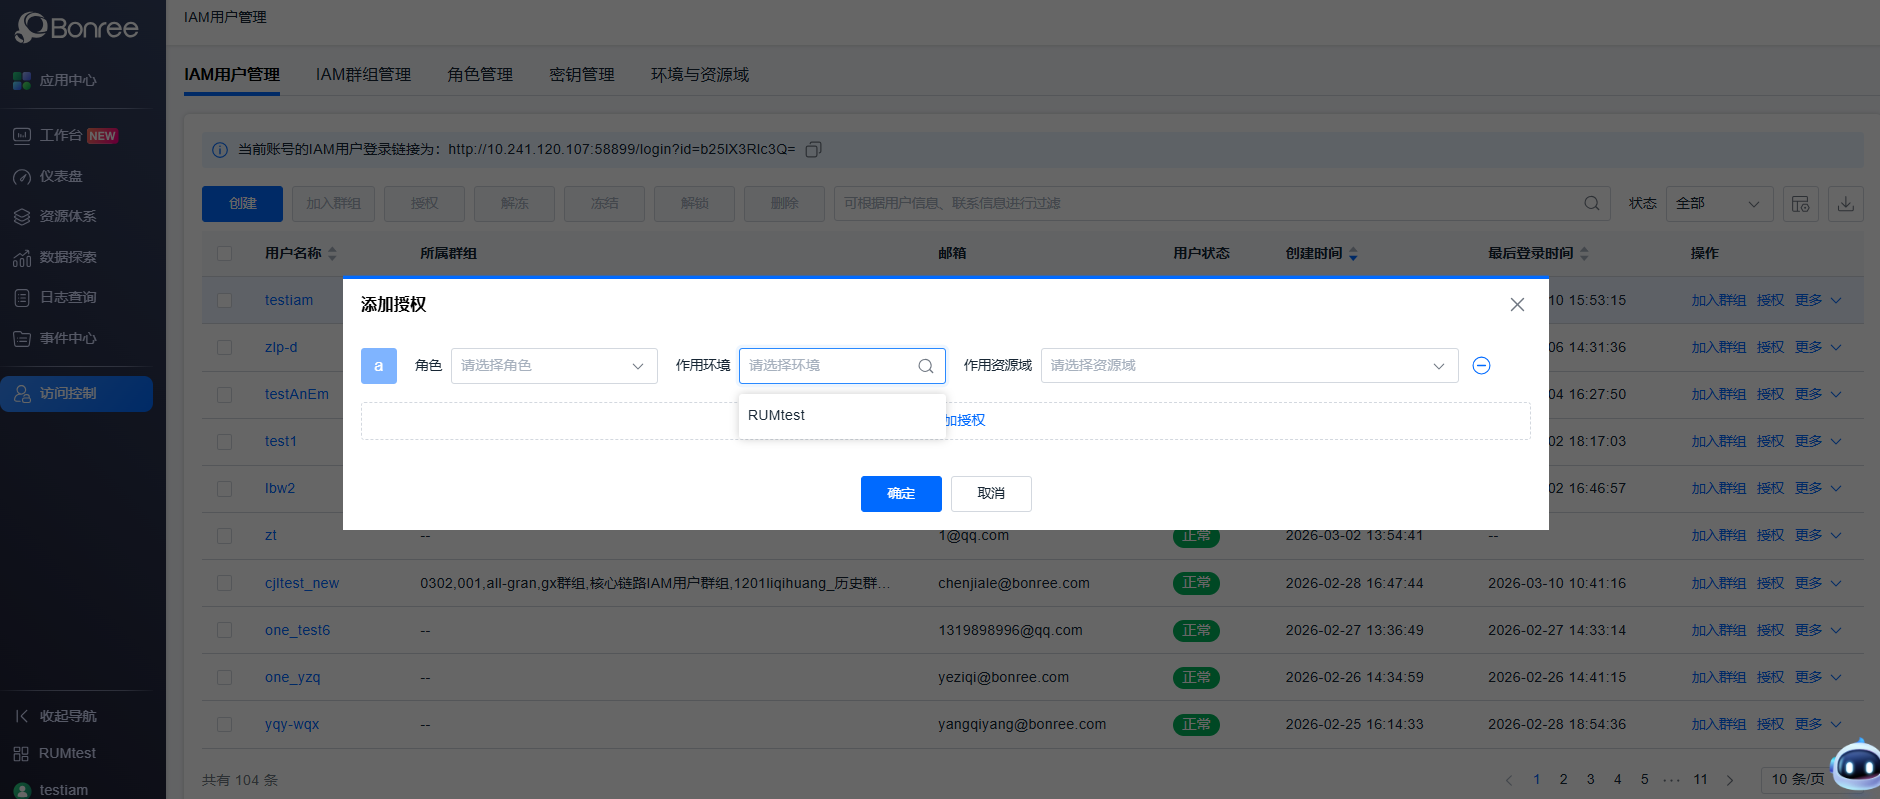Check the one_yzq row checkbox
1880x799 pixels.
[x=224, y=677]
